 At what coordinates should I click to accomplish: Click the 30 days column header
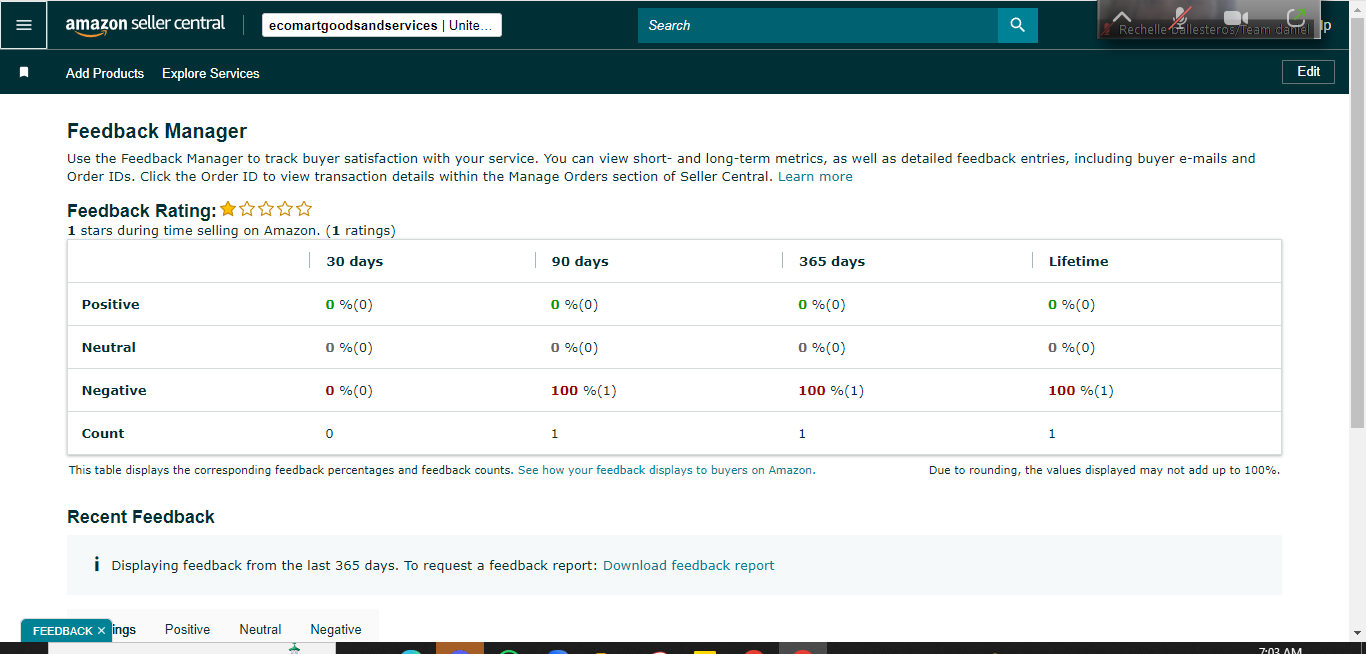354,261
